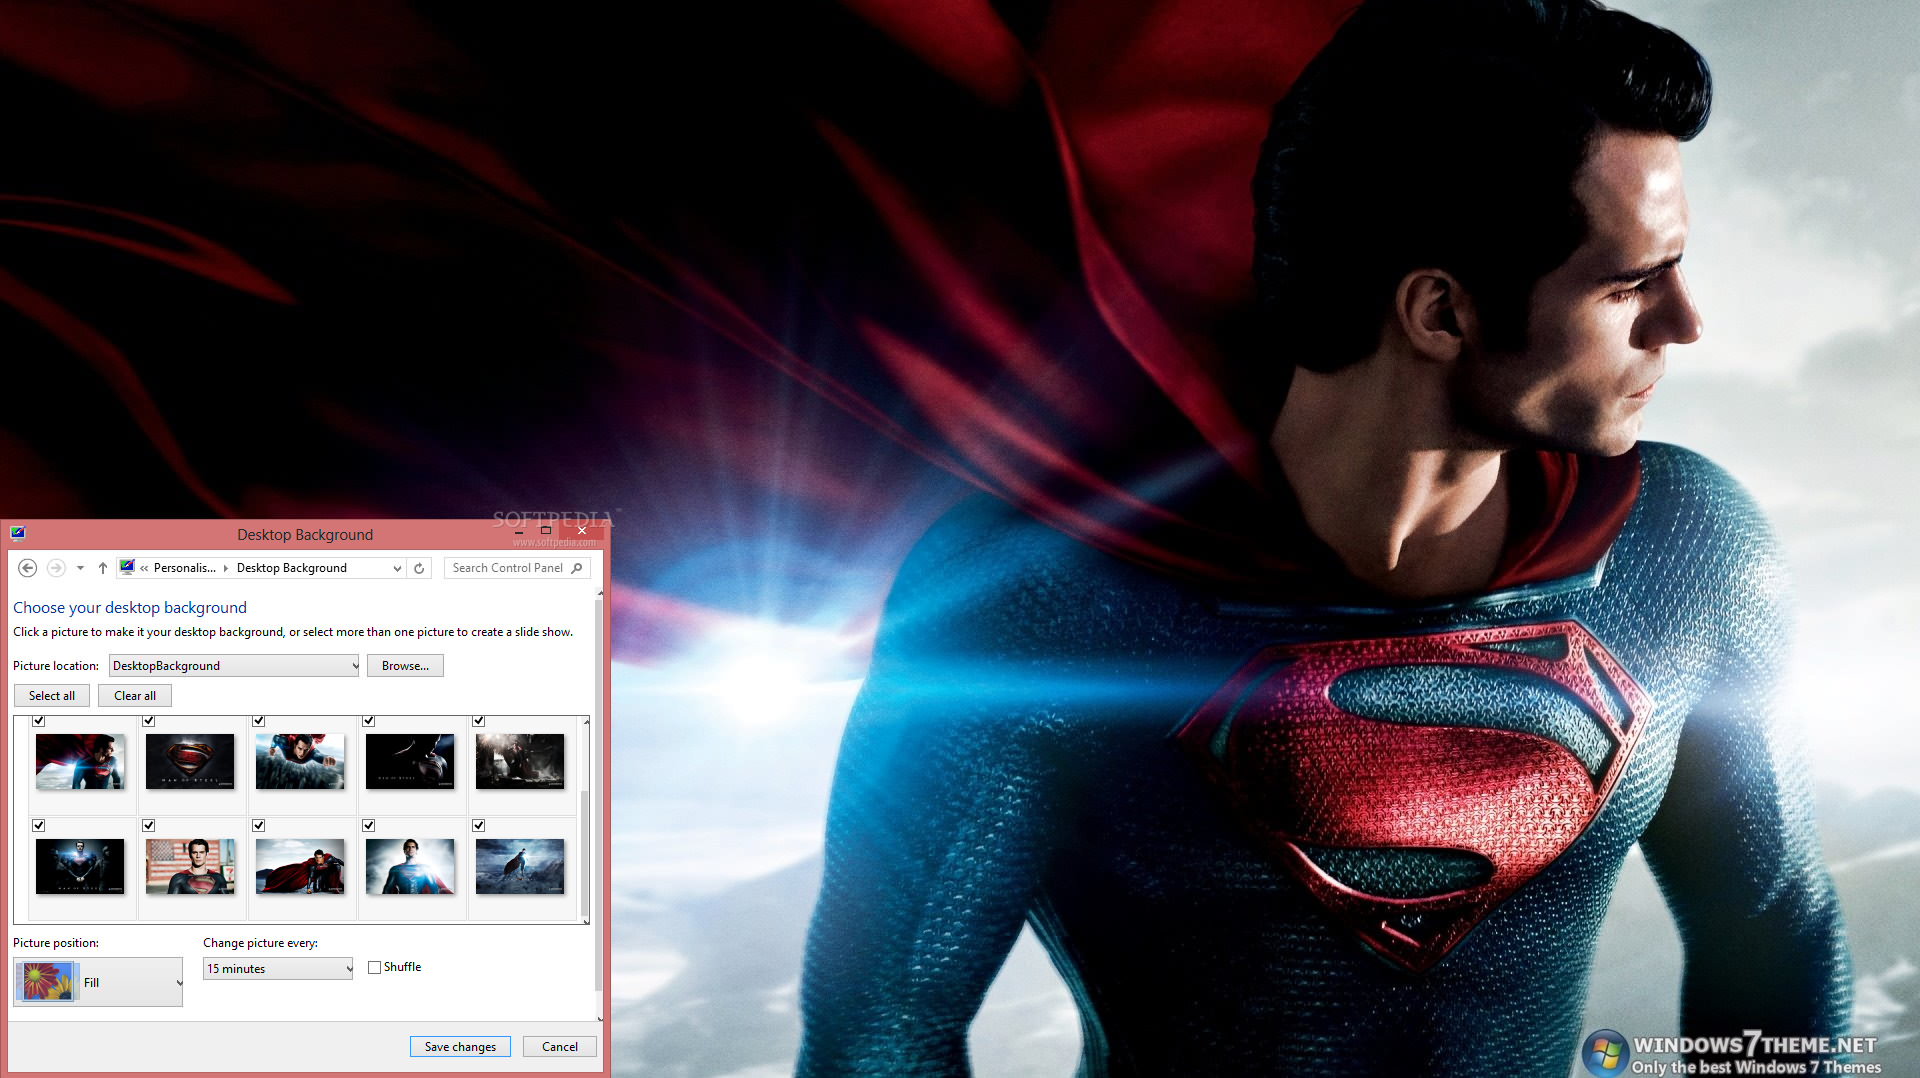Uncheck the Superman cape profile wallpaper checkbox
The height and width of the screenshot is (1078, 1920).
(x=39, y=721)
